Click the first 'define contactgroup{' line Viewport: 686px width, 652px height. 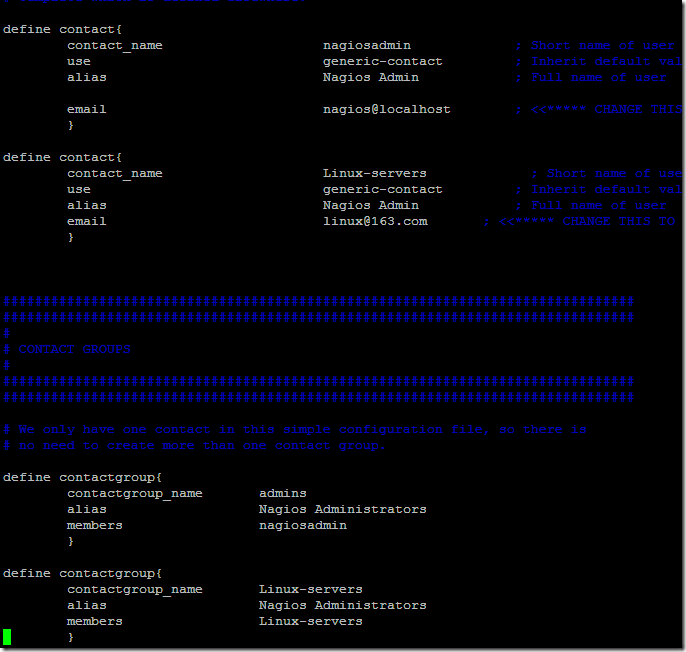pos(83,477)
